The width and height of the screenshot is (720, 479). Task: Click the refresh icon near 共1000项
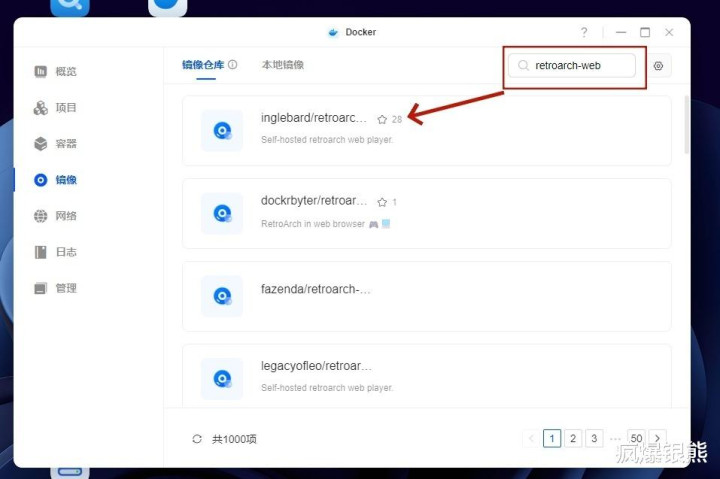click(x=197, y=439)
